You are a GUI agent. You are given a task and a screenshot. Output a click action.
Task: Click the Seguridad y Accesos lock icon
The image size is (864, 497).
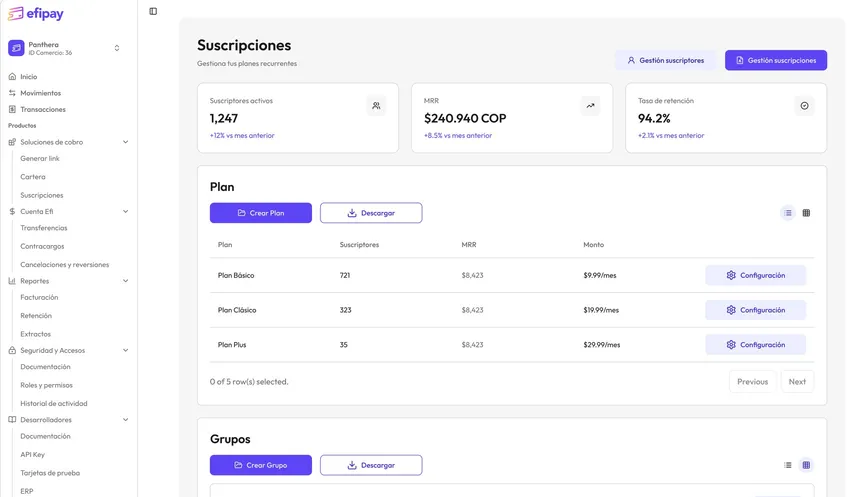[x=12, y=350]
